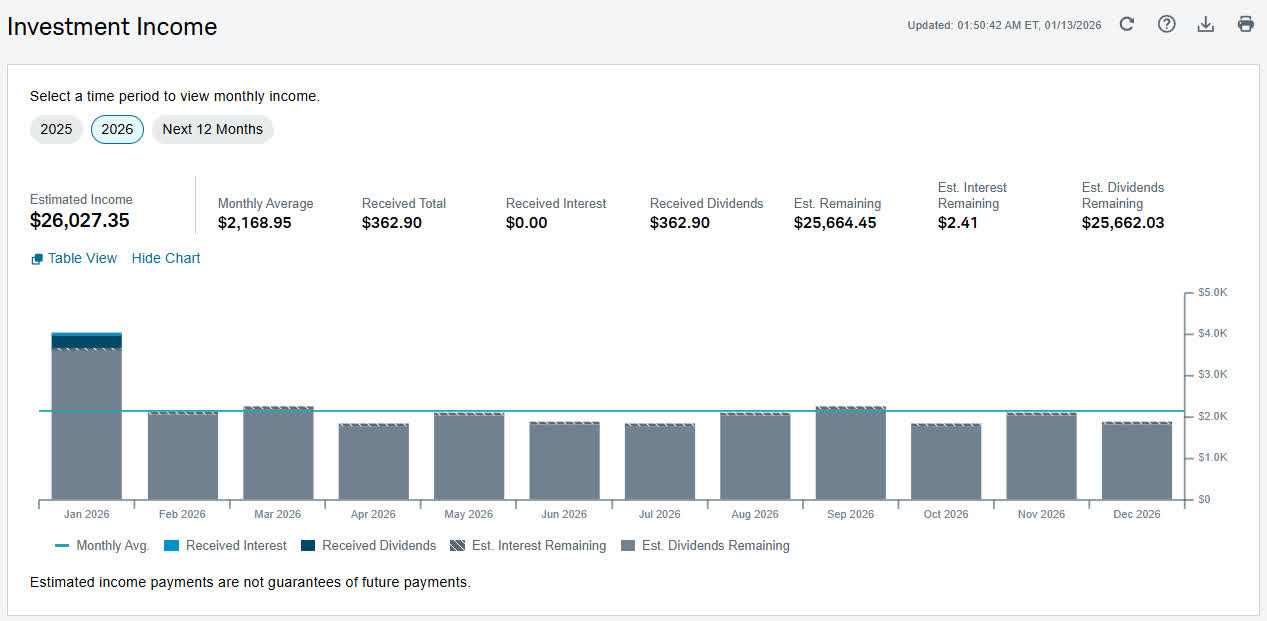1267x621 pixels.
Task: Click the Est. Interest Remaining hatched legend icon
Action: click(x=458, y=546)
